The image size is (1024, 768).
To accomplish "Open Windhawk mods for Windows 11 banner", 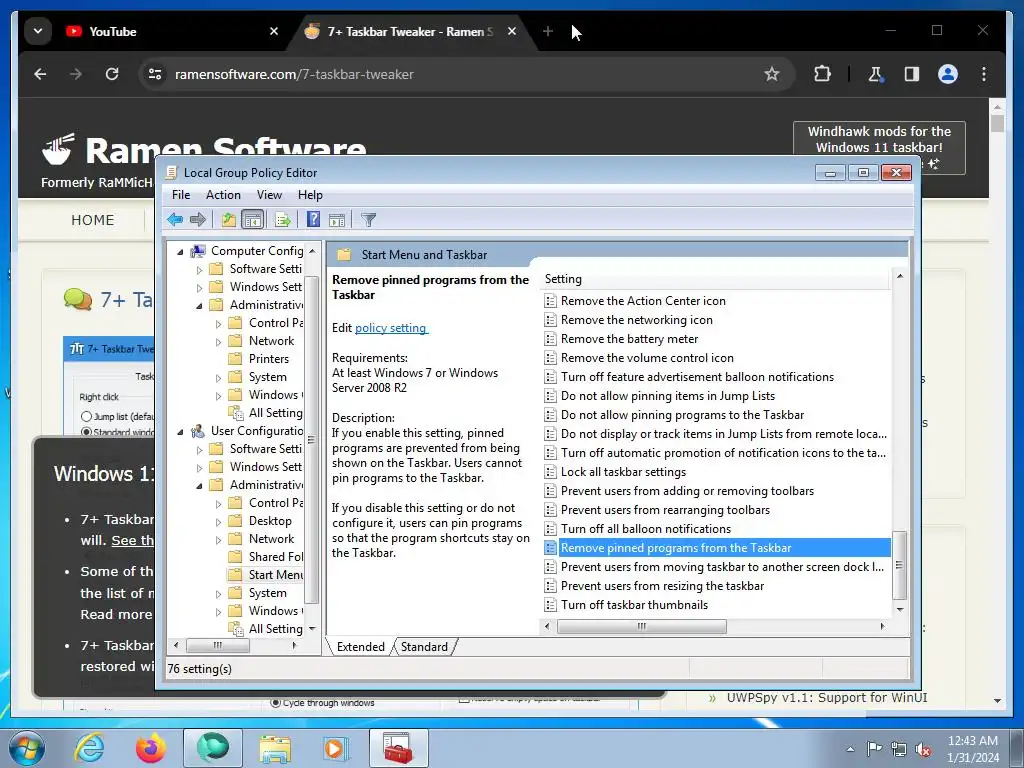I will 879,148.
